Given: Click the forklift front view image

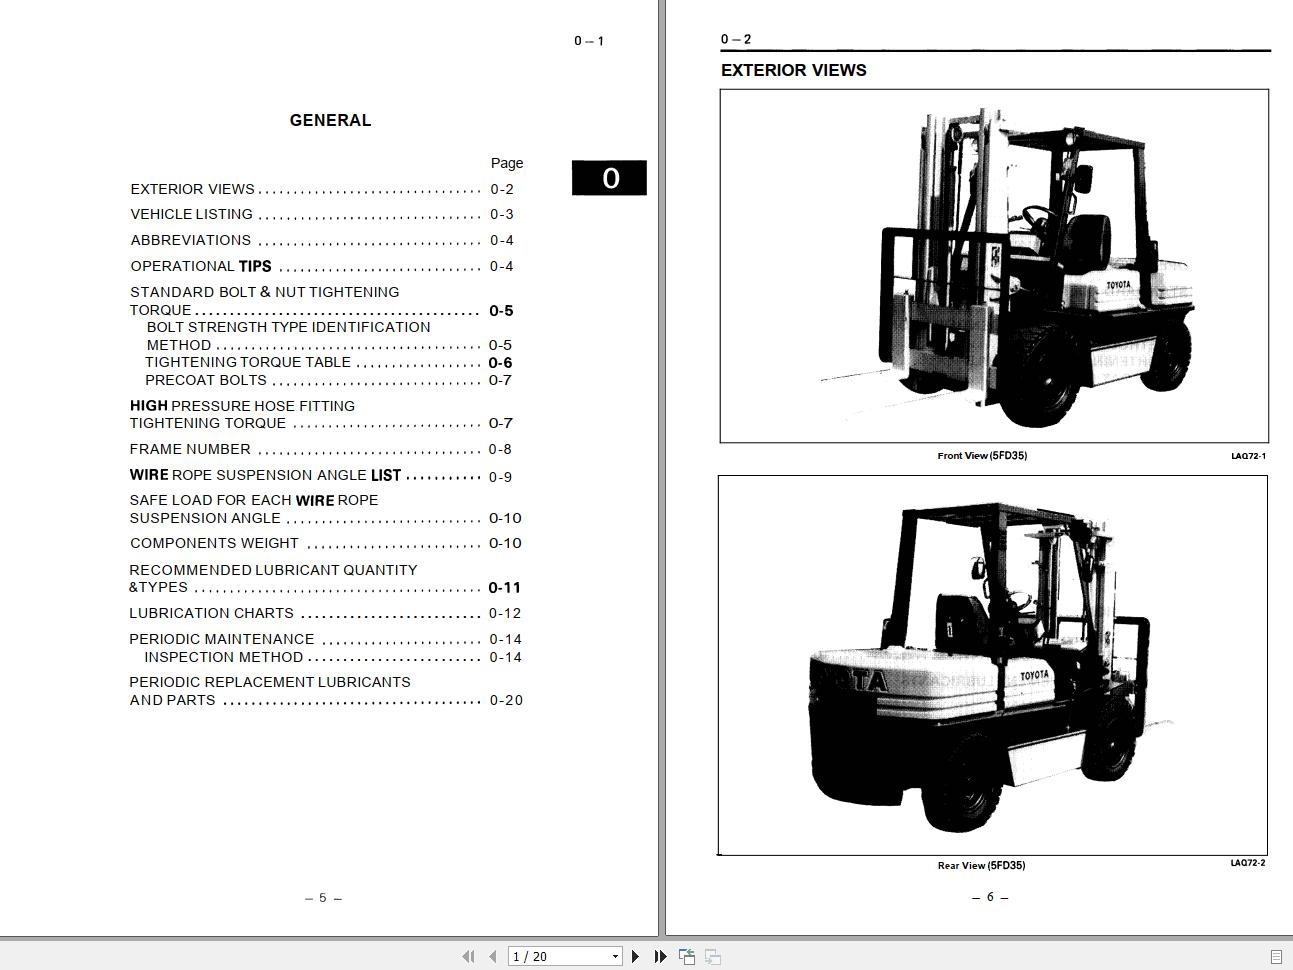Looking at the screenshot, I should [x=994, y=266].
